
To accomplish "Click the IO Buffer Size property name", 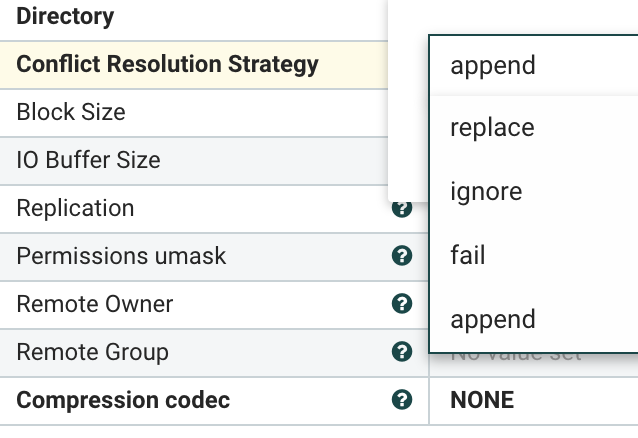I will coord(88,160).
